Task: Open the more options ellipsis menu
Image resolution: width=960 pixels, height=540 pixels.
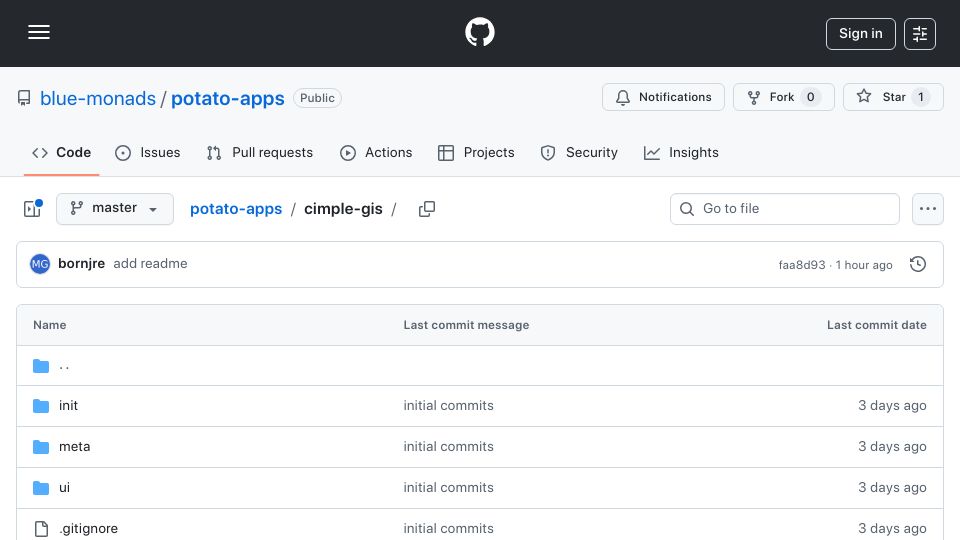Action: (x=928, y=209)
